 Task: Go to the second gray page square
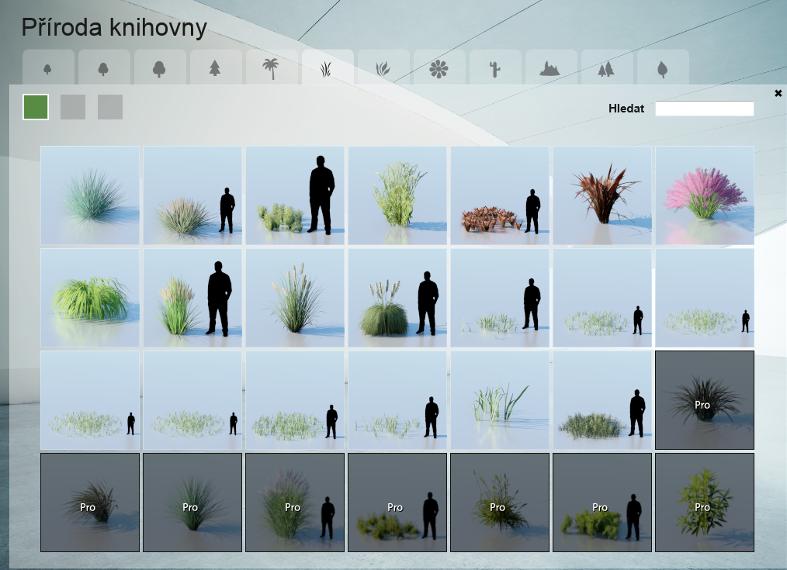[73, 107]
